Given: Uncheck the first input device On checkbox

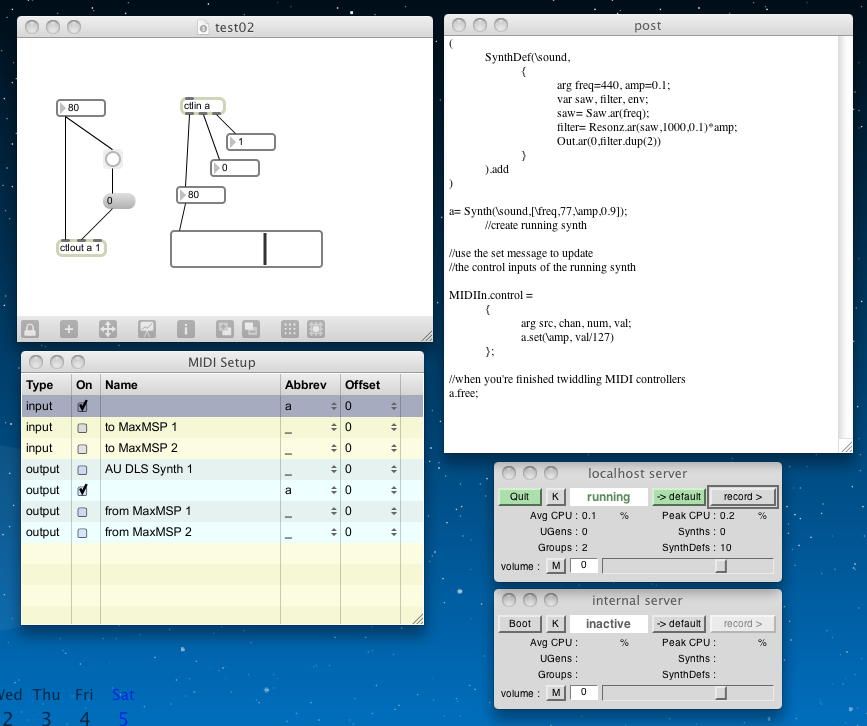Looking at the screenshot, I should [83, 406].
